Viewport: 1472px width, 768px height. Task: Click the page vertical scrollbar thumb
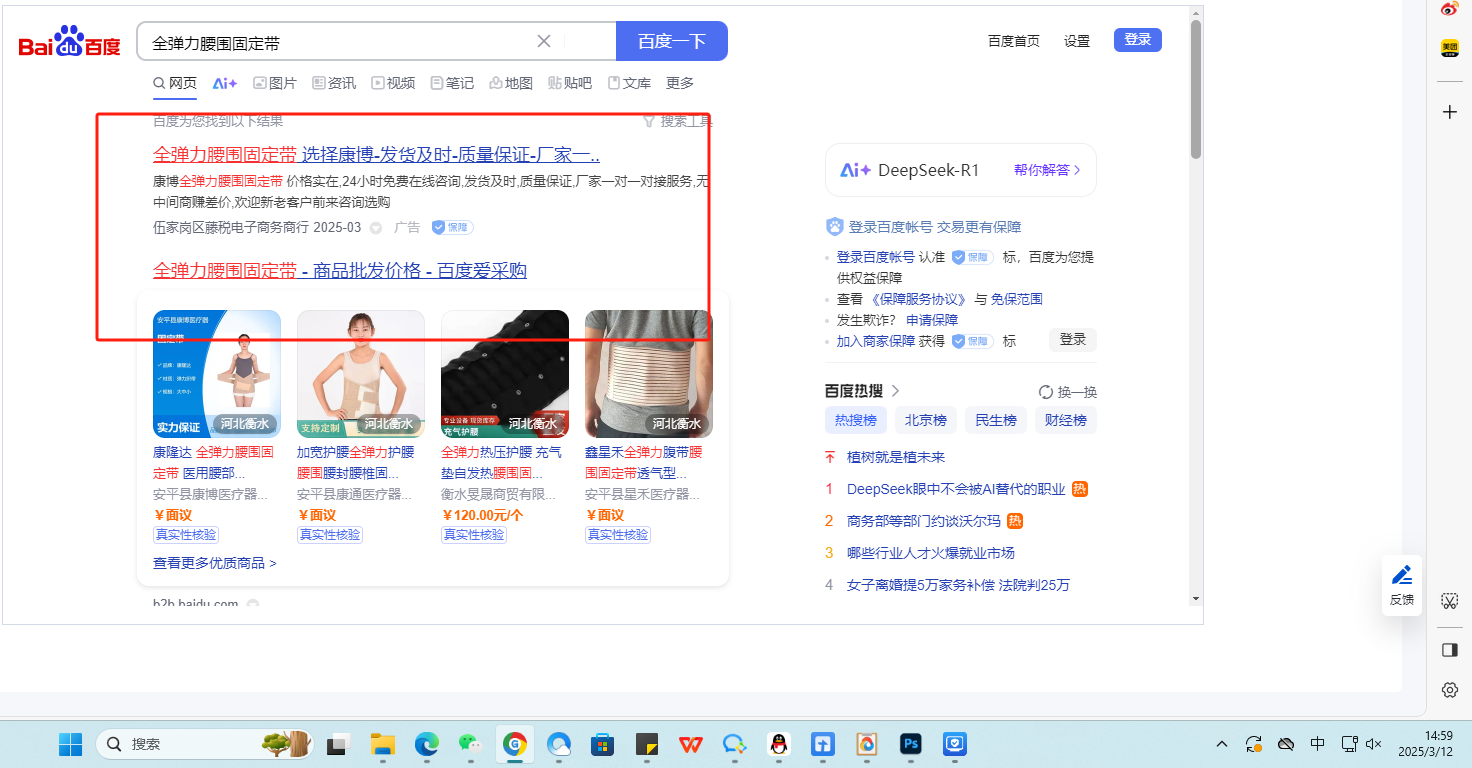coord(1195,90)
